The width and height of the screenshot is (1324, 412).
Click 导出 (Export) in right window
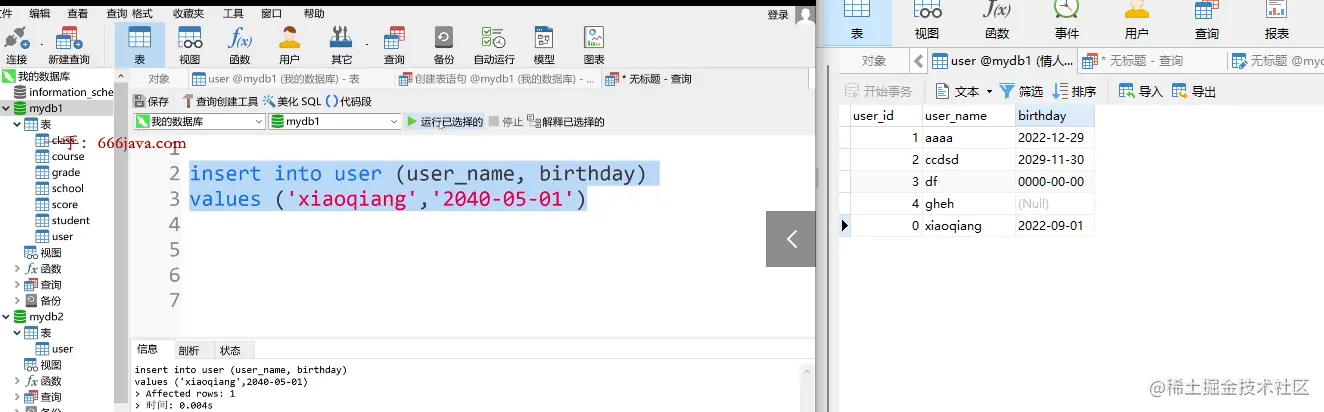coord(1194,91)
